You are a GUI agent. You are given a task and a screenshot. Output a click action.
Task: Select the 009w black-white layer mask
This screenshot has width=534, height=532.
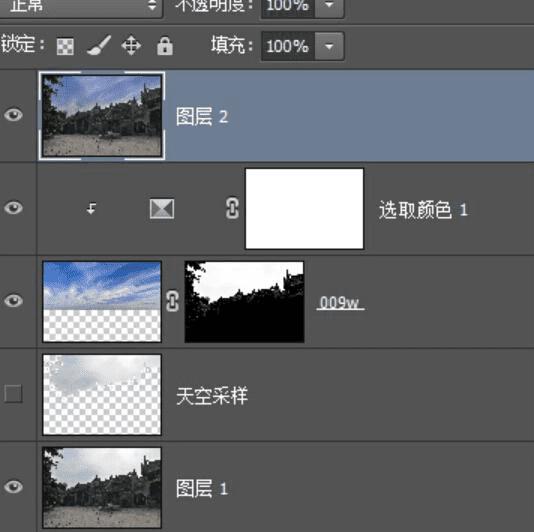tap(244, 301)
